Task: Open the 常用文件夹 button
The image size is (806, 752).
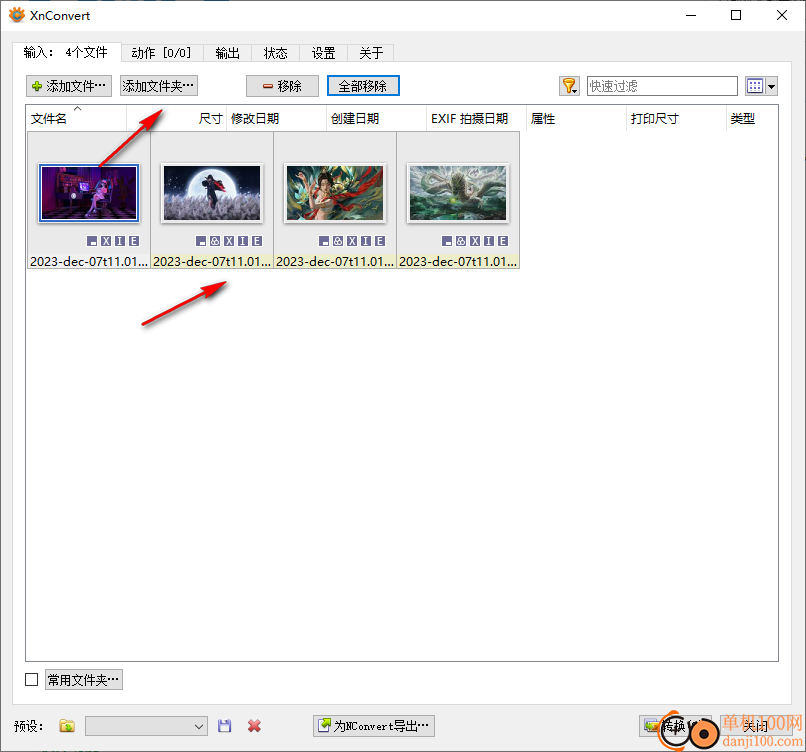Action: coord(84,680)
